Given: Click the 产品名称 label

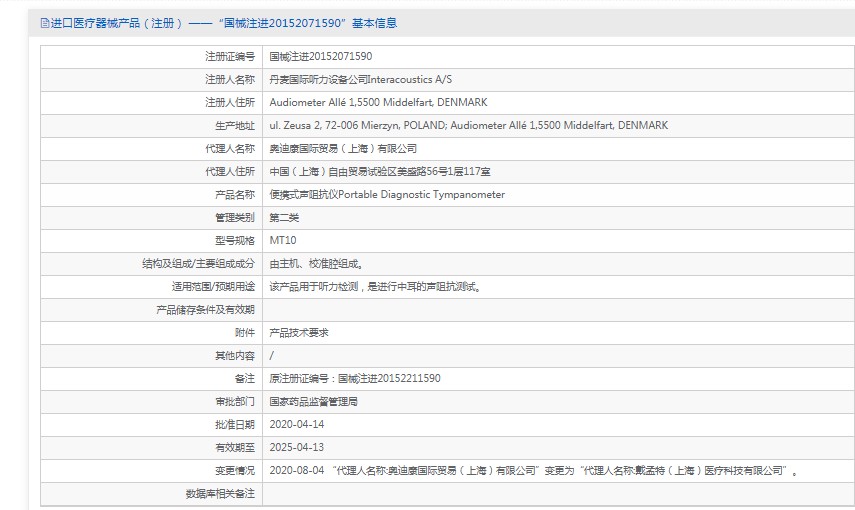Looking at the screenshot, I should click(x=235, y=195).
